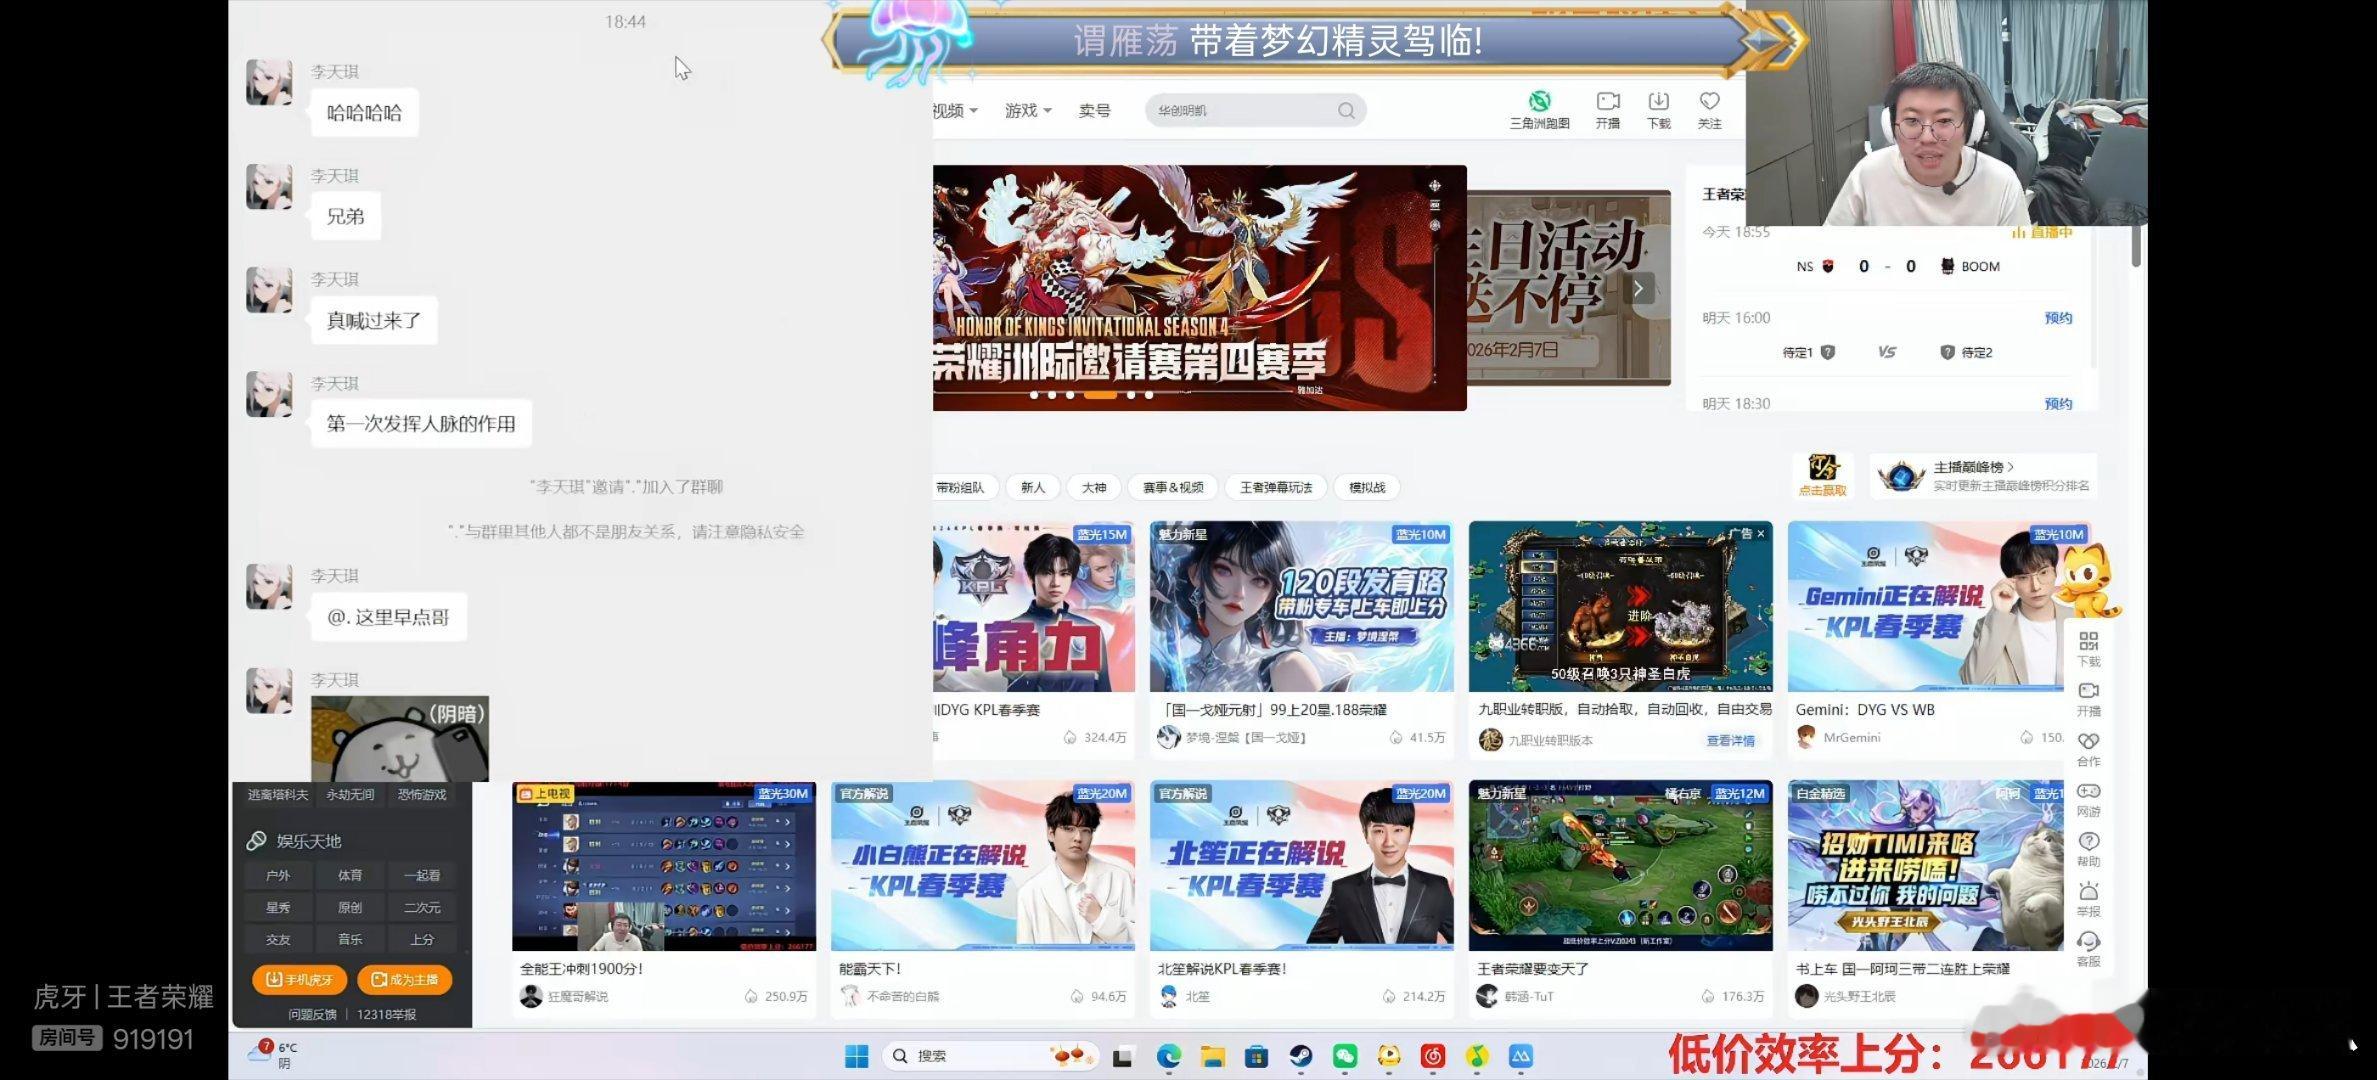The height and width of the screenshot is (1080, 2377).
Task: Click the 下载 download icon in top bar
Action: click(1658, 102)
